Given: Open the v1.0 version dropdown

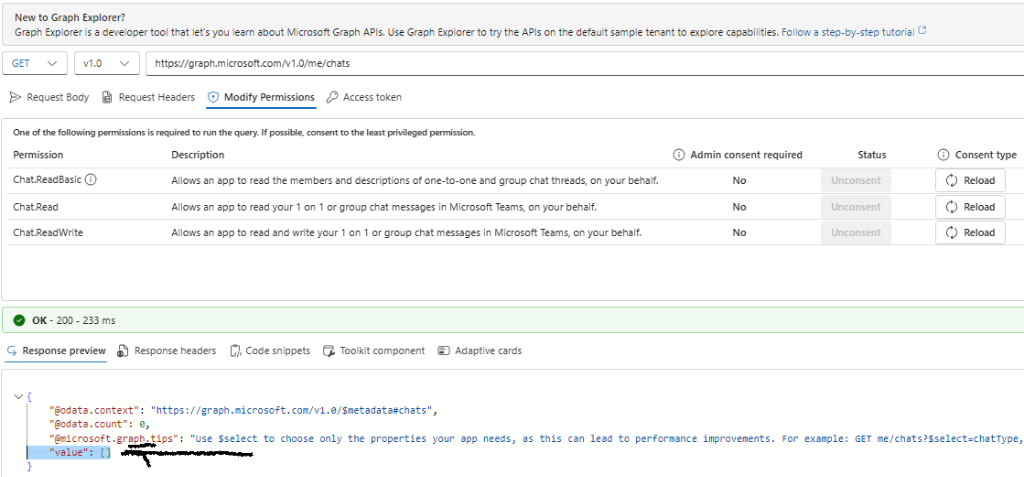Looking at the screenshot, I should tap(107, 64).
